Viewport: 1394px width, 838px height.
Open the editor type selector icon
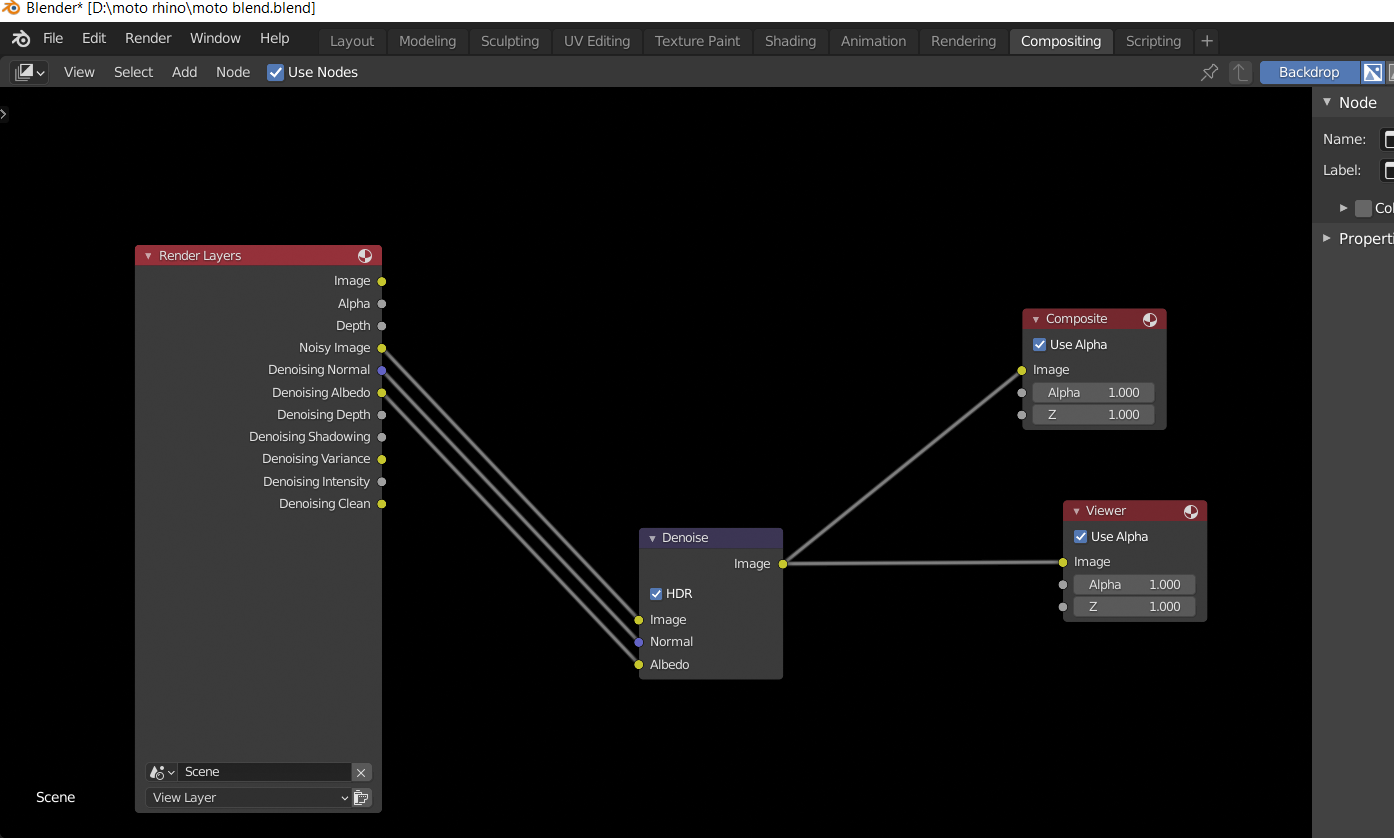pyautogui.click(x=30, y=72)
